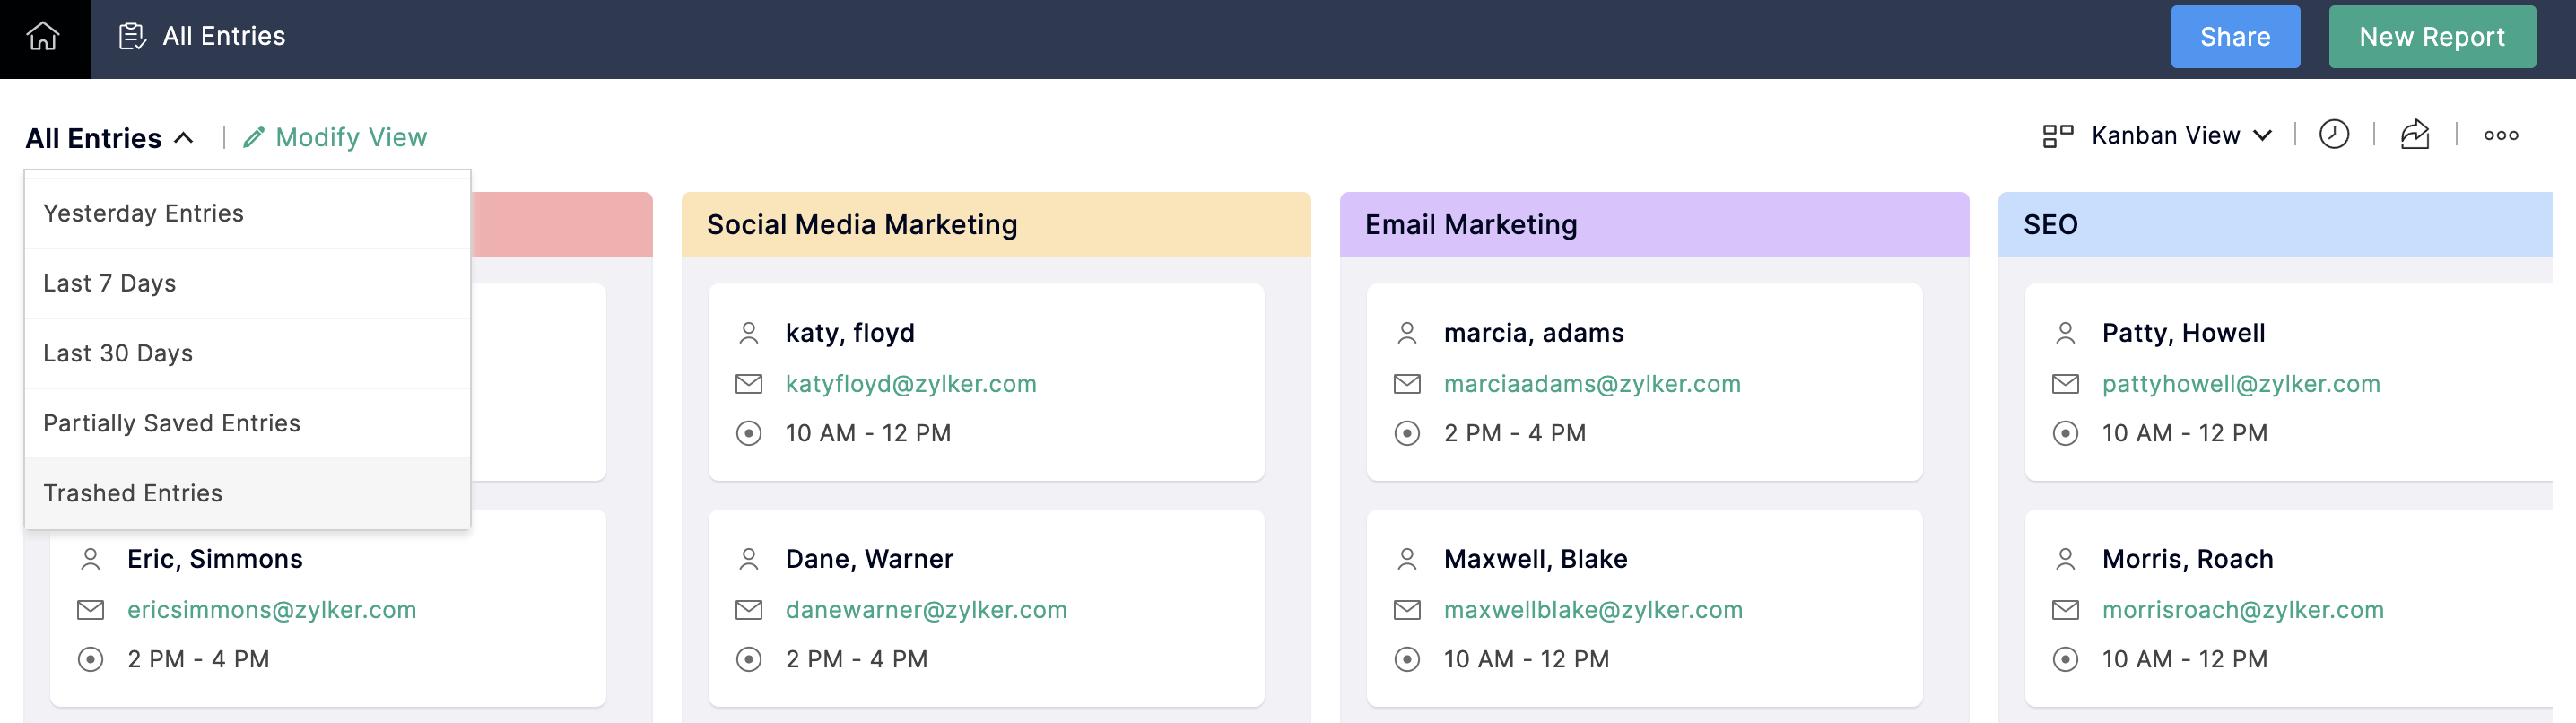
Task: Click the export share arrow icon
Action: point(2414,135)
